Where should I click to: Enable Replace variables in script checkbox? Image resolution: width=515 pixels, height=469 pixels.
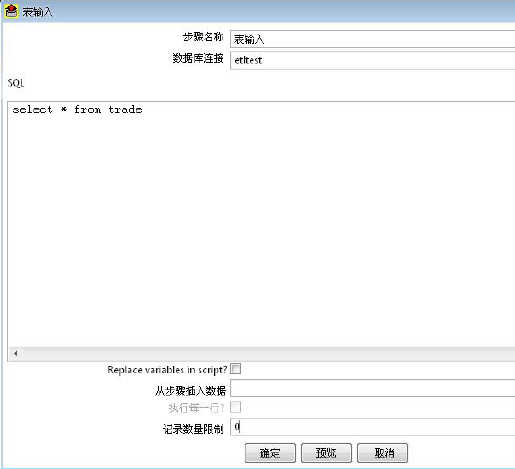[235, 369]
